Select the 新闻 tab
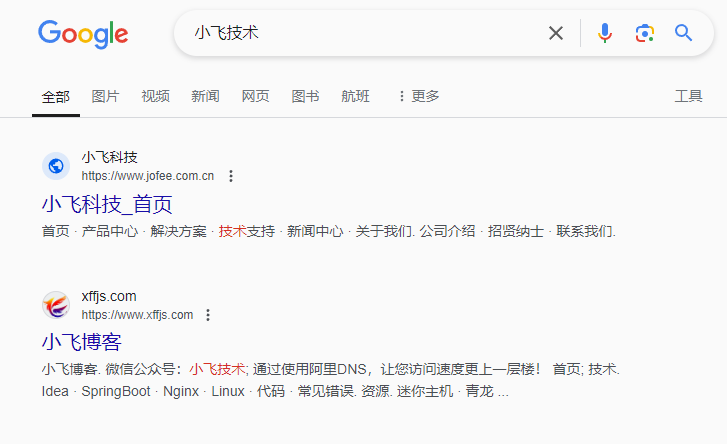Image resolution: width=727 pixels, height=444 pixels. (x=205, y=96)
